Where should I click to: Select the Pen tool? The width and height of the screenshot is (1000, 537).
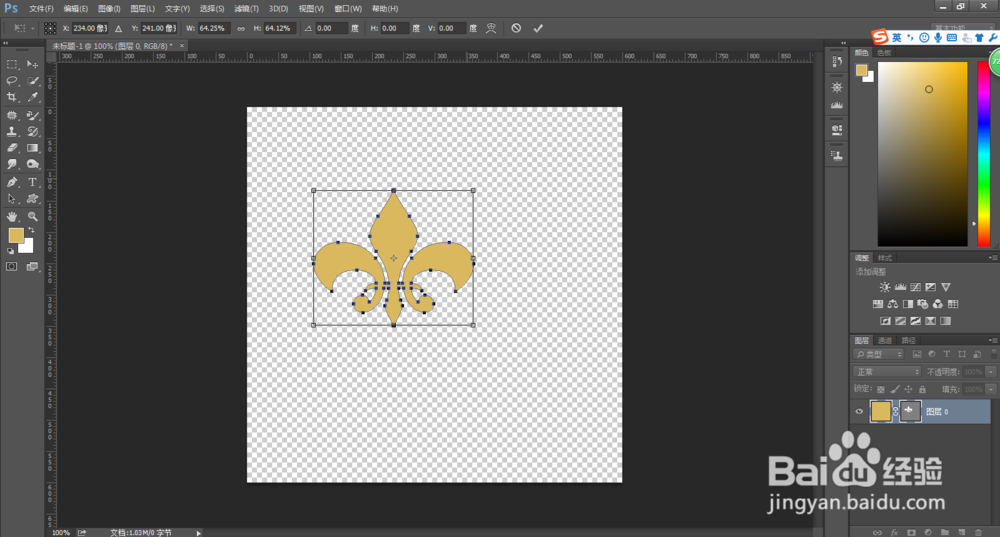click(12, 182)
